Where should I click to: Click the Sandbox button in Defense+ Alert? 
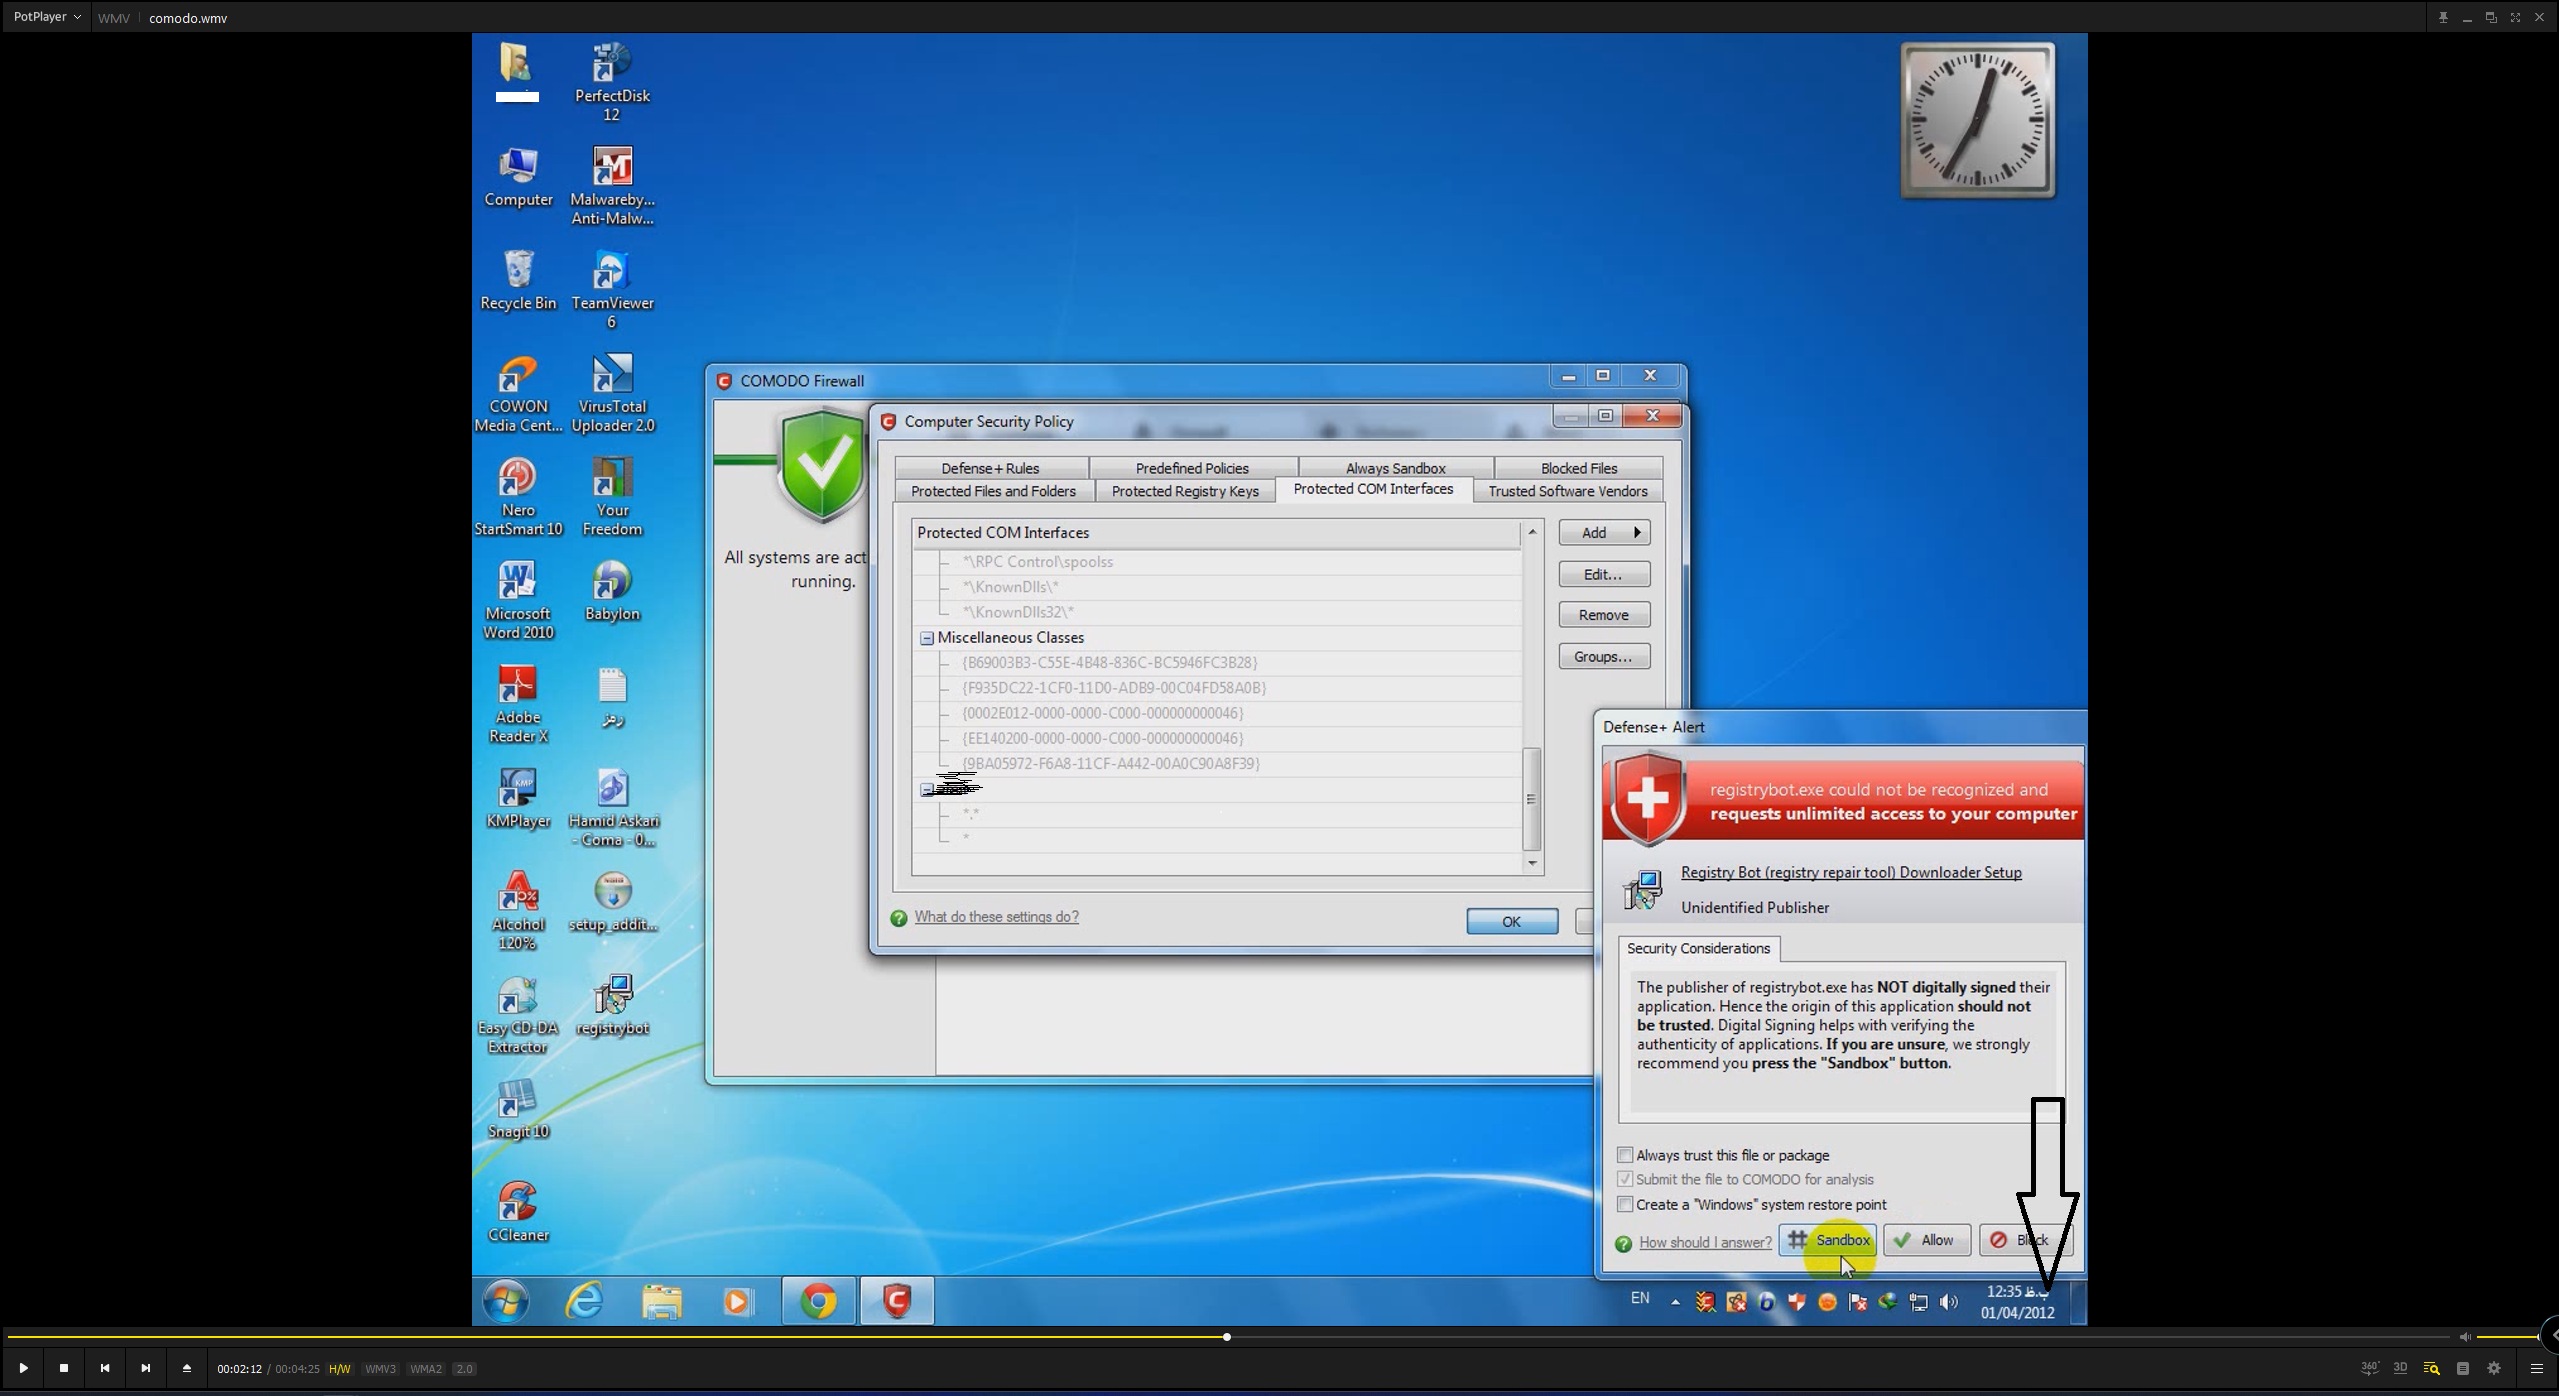point(1827,1240)
